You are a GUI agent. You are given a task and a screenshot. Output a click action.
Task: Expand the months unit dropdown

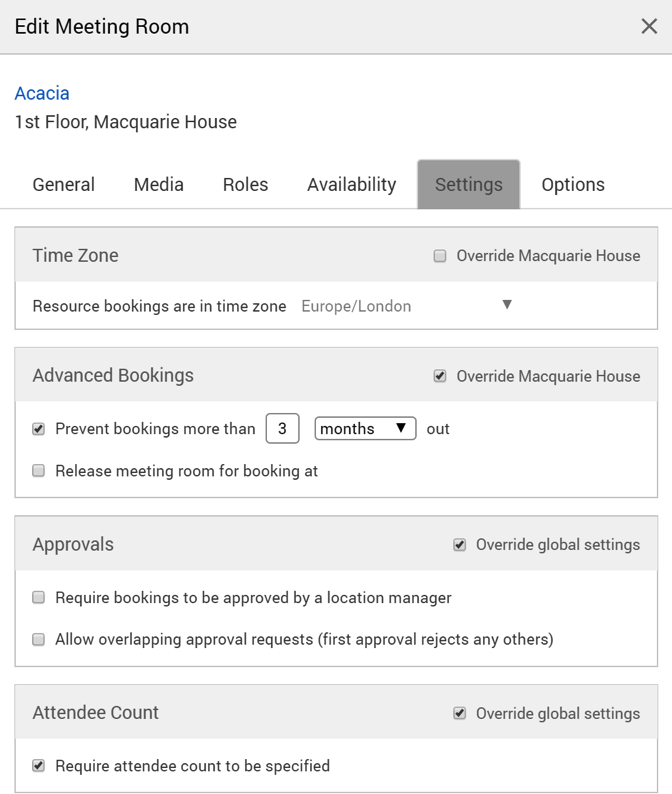tap(365, 429)
